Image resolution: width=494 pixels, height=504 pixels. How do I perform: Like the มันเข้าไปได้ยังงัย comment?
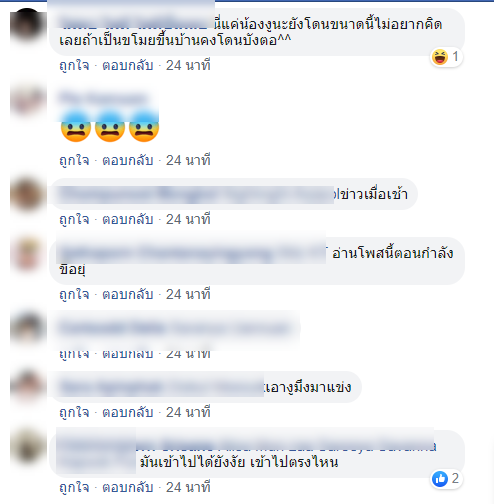tap(74, 487)
